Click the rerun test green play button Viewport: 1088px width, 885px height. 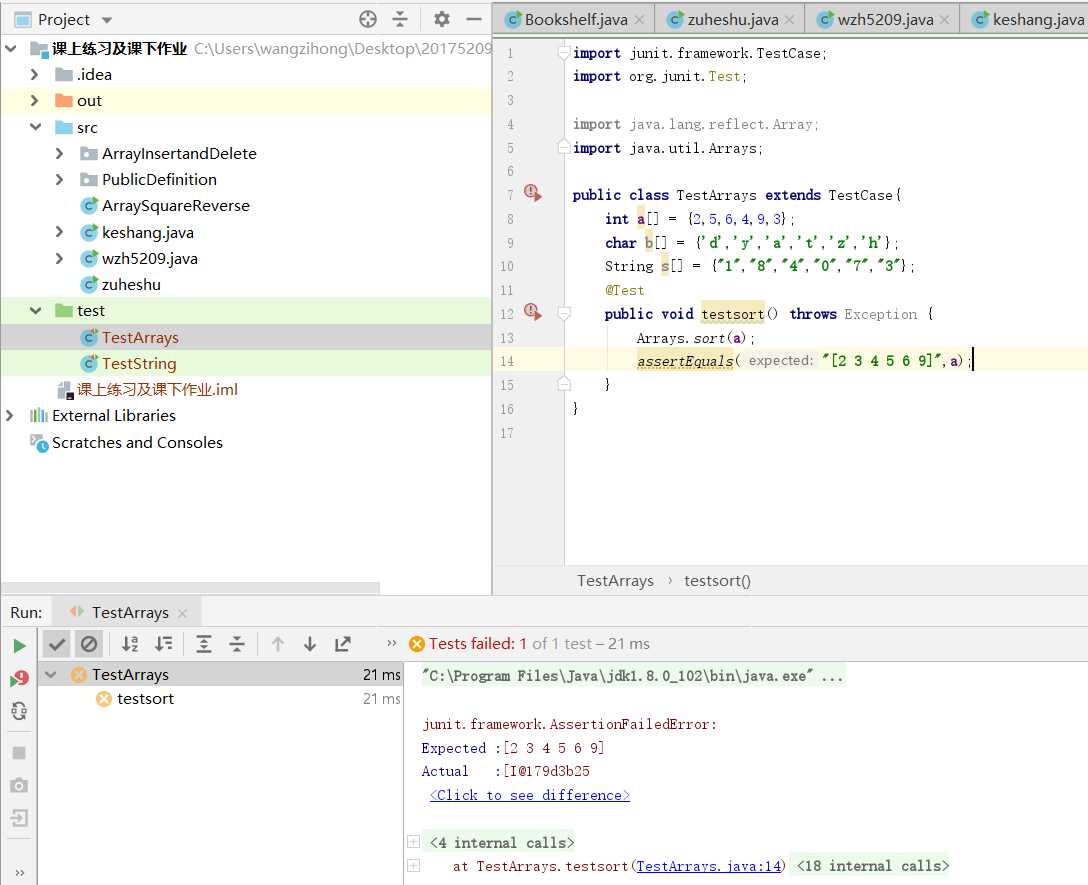pos(19,646)
